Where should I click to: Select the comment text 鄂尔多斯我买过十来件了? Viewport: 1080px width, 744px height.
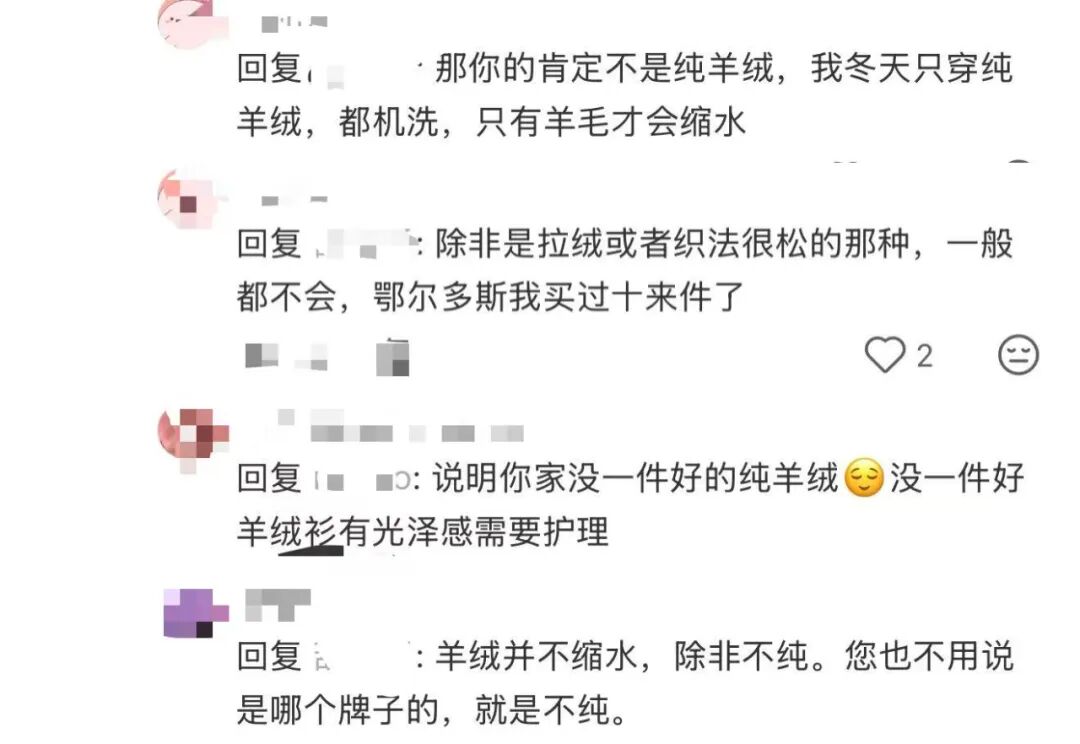(x=558, y=298)
